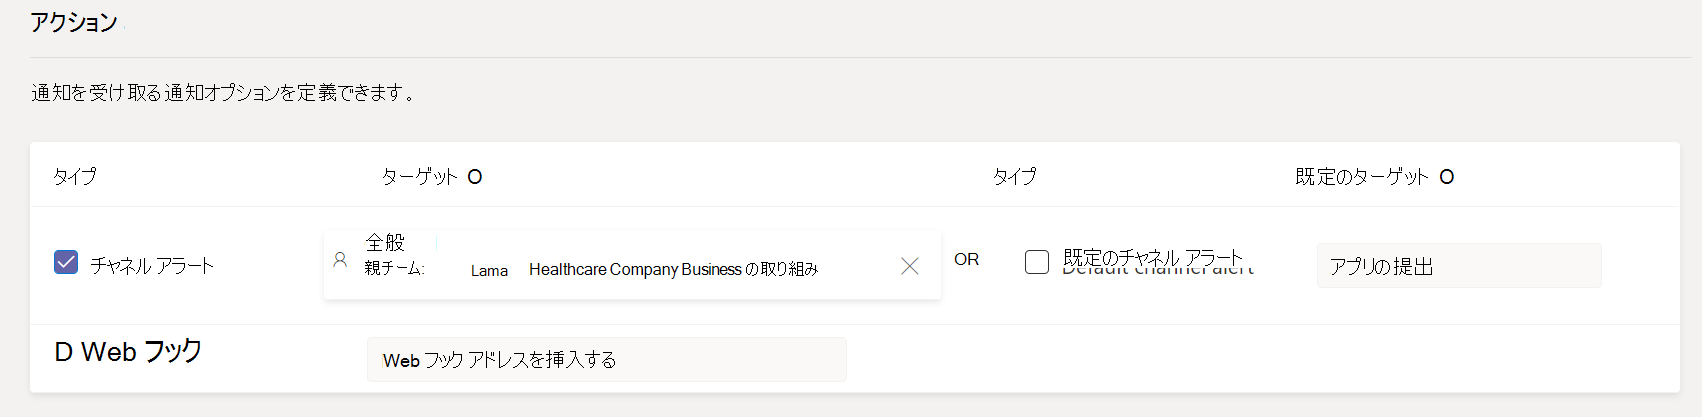Click the 既定のターゲット column header
This screenshot has width=1702, height=417.
tap(1362, 177)
